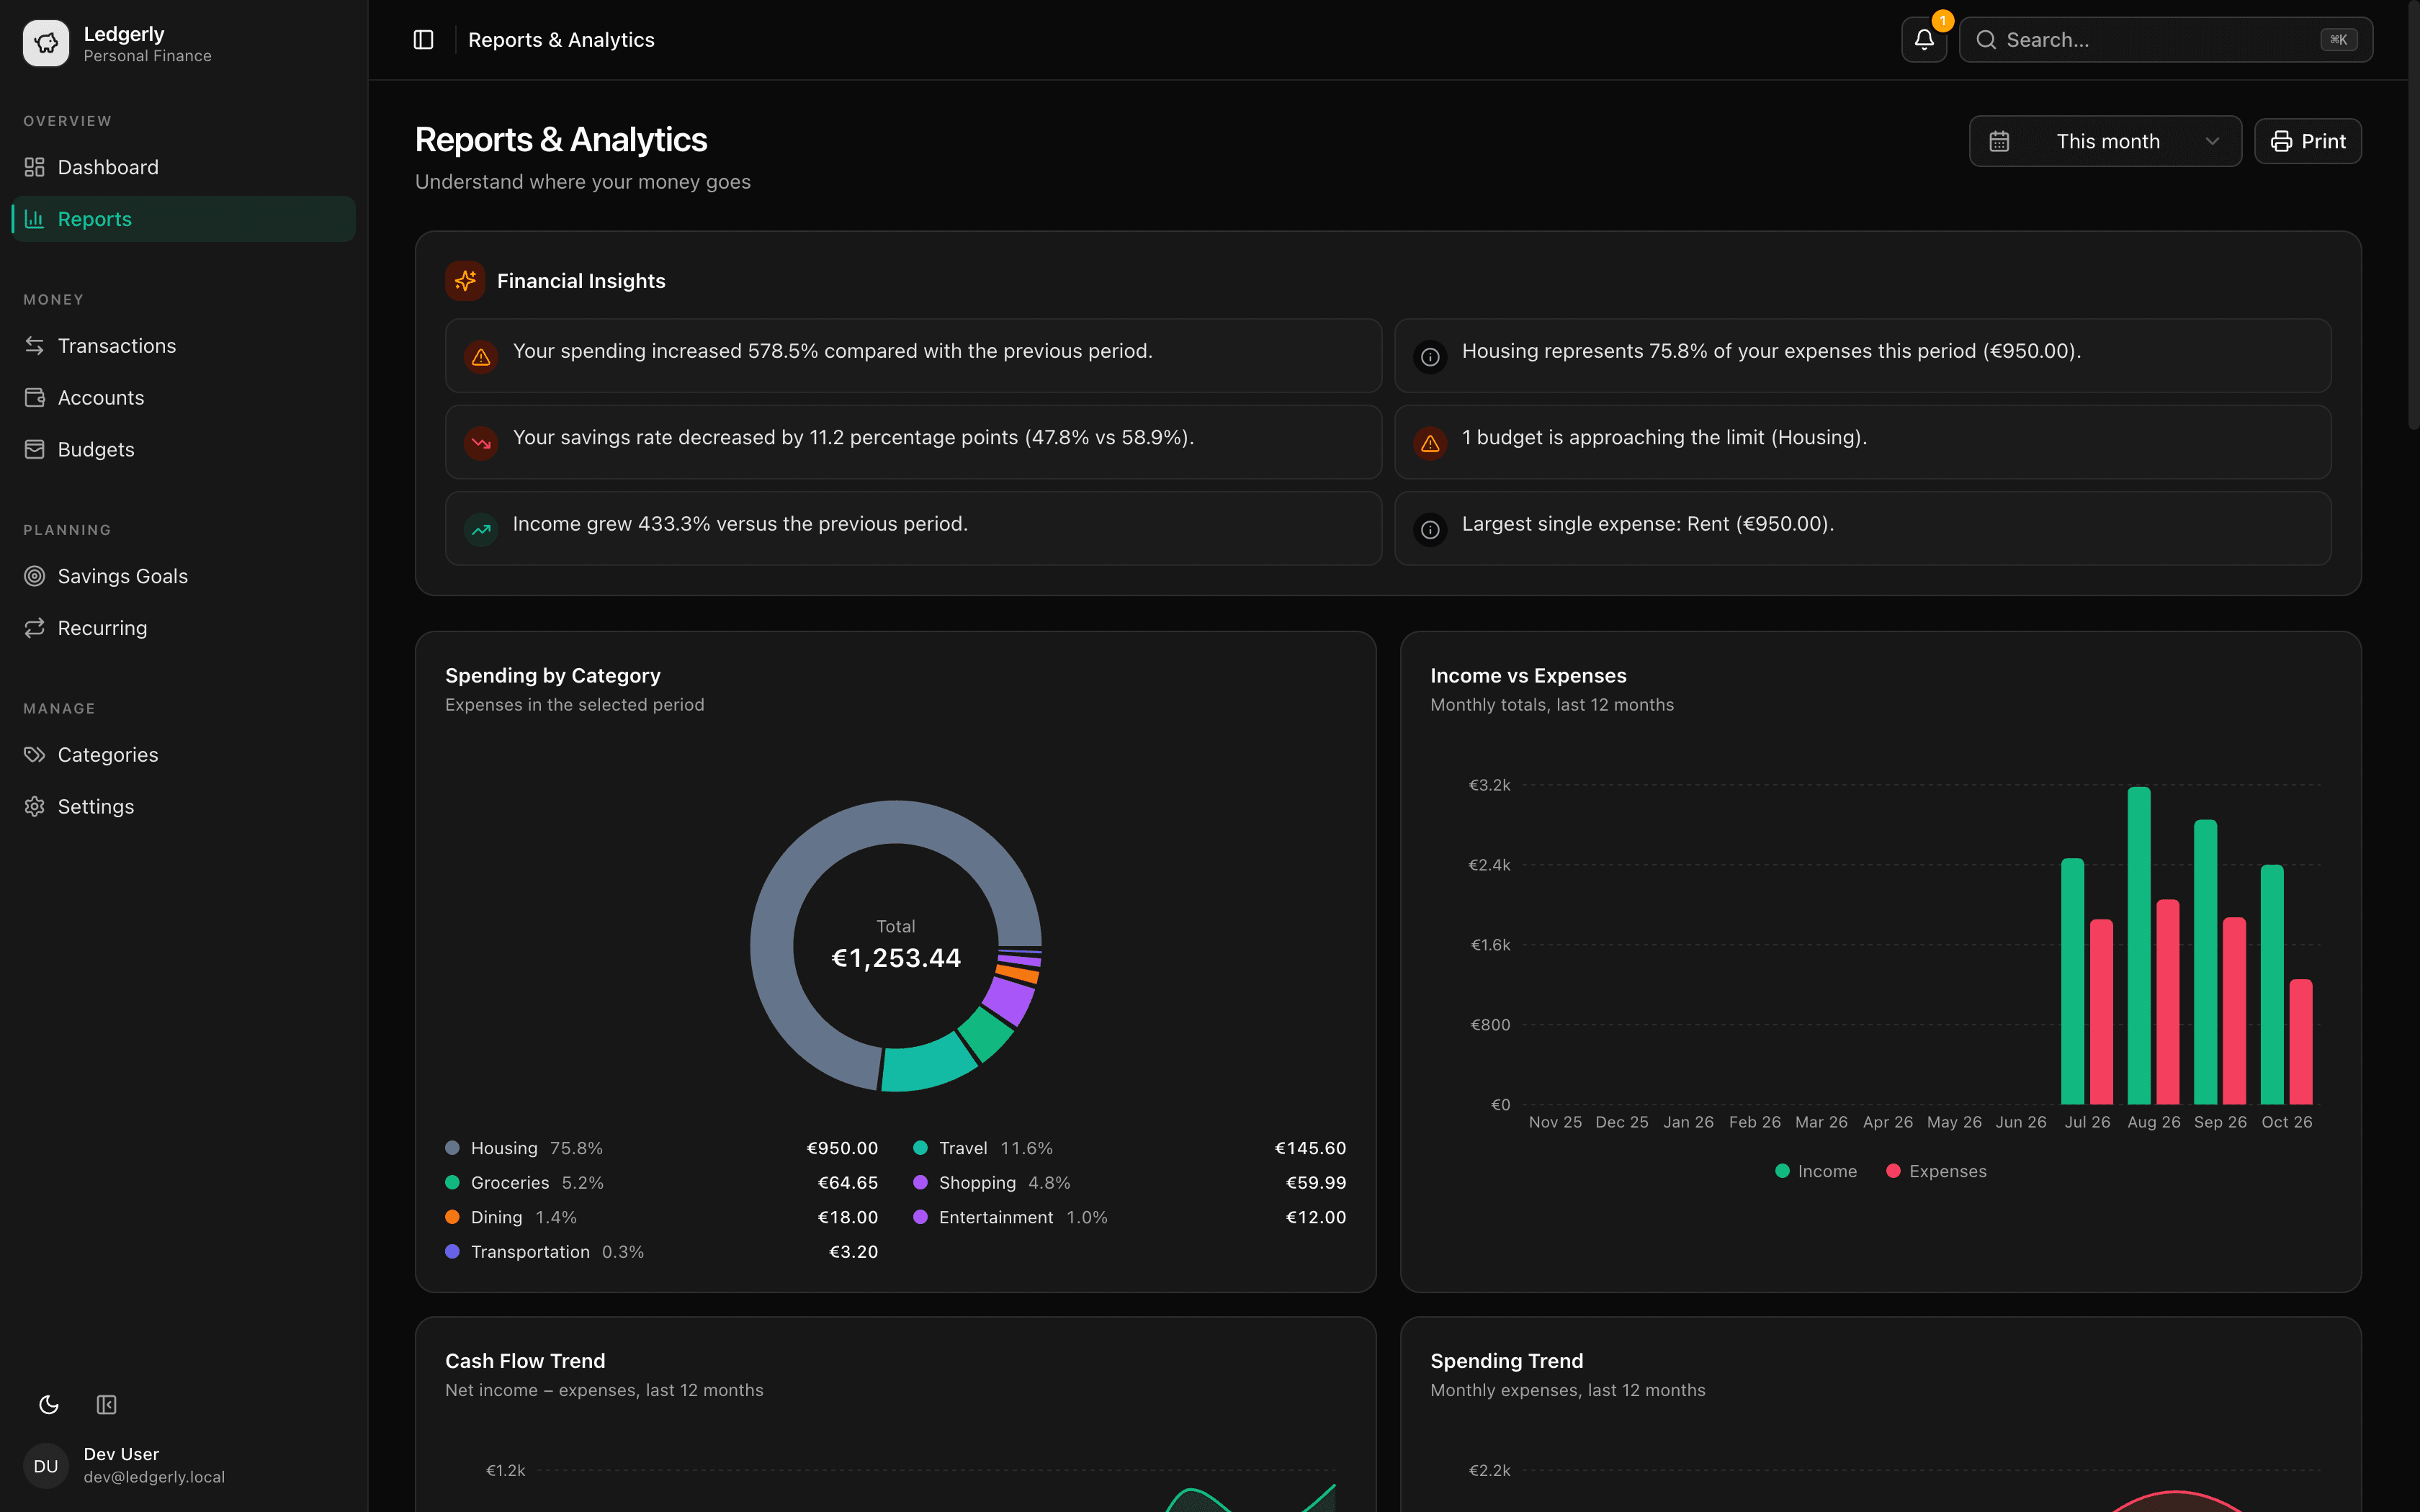2420x1512 pixels.
Task: Click the Cash Flow Trend heading
Action: click(x=525, y=1361)
